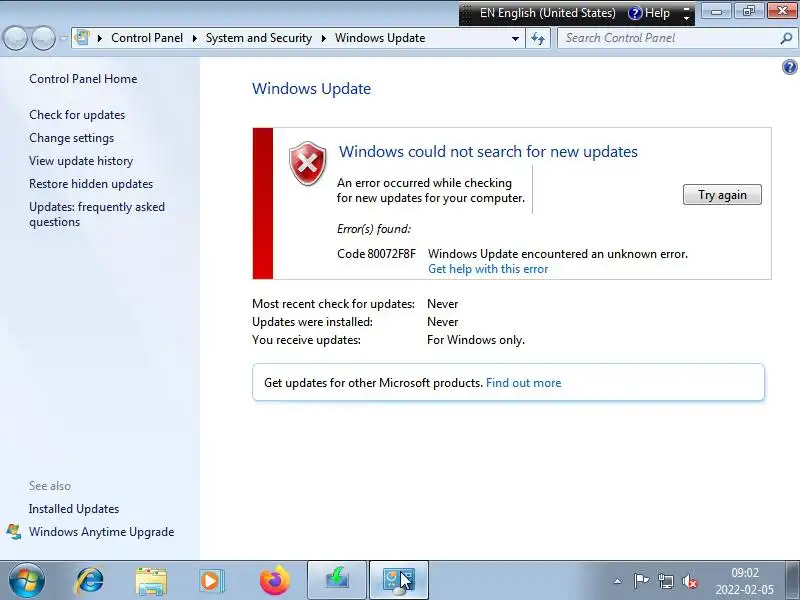Click the network tray icon

665,581
